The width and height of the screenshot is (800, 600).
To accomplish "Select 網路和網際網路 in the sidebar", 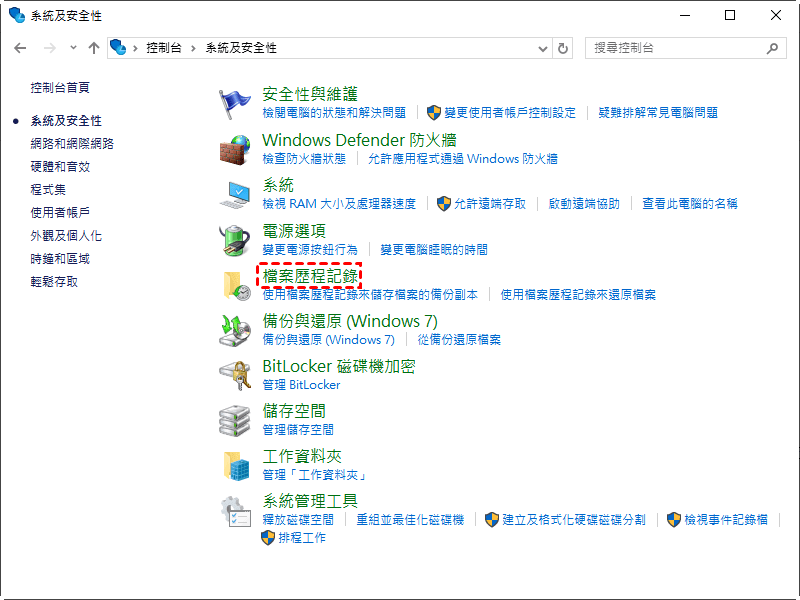I will (x=72, y=143).
